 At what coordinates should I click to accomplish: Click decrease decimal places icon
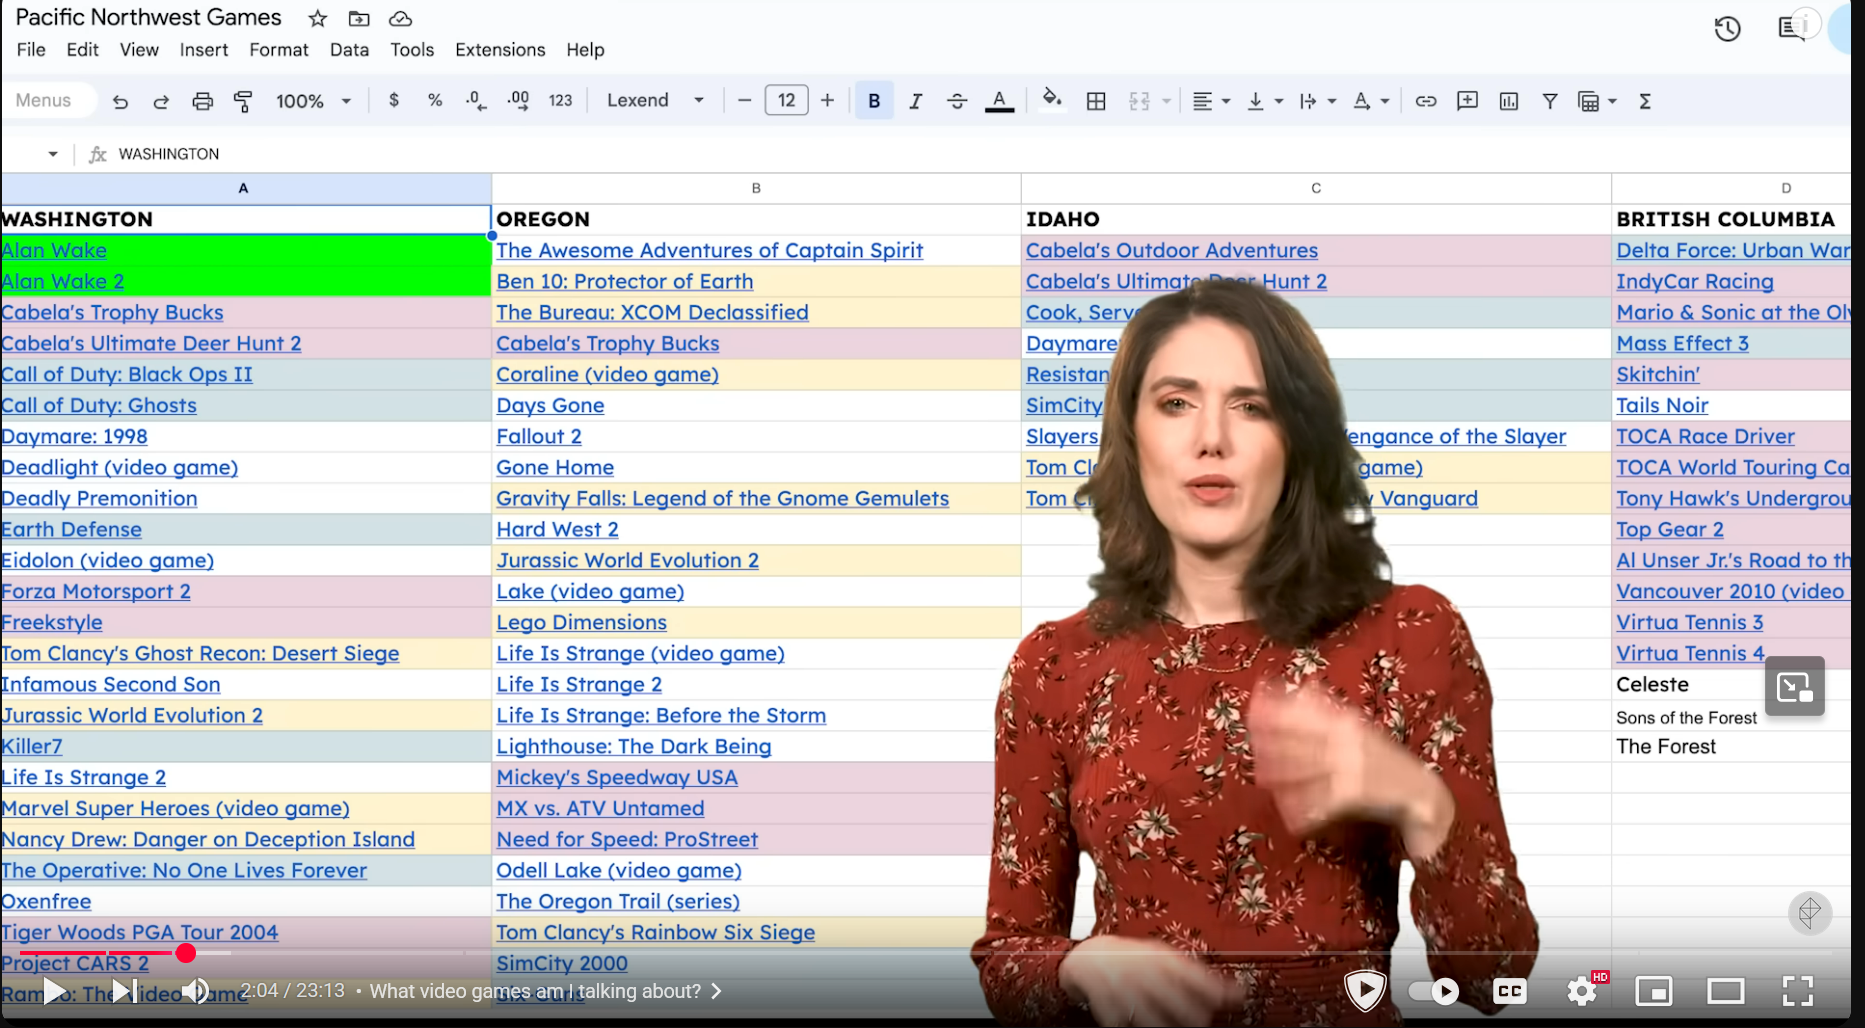click(x=476, y=100)
